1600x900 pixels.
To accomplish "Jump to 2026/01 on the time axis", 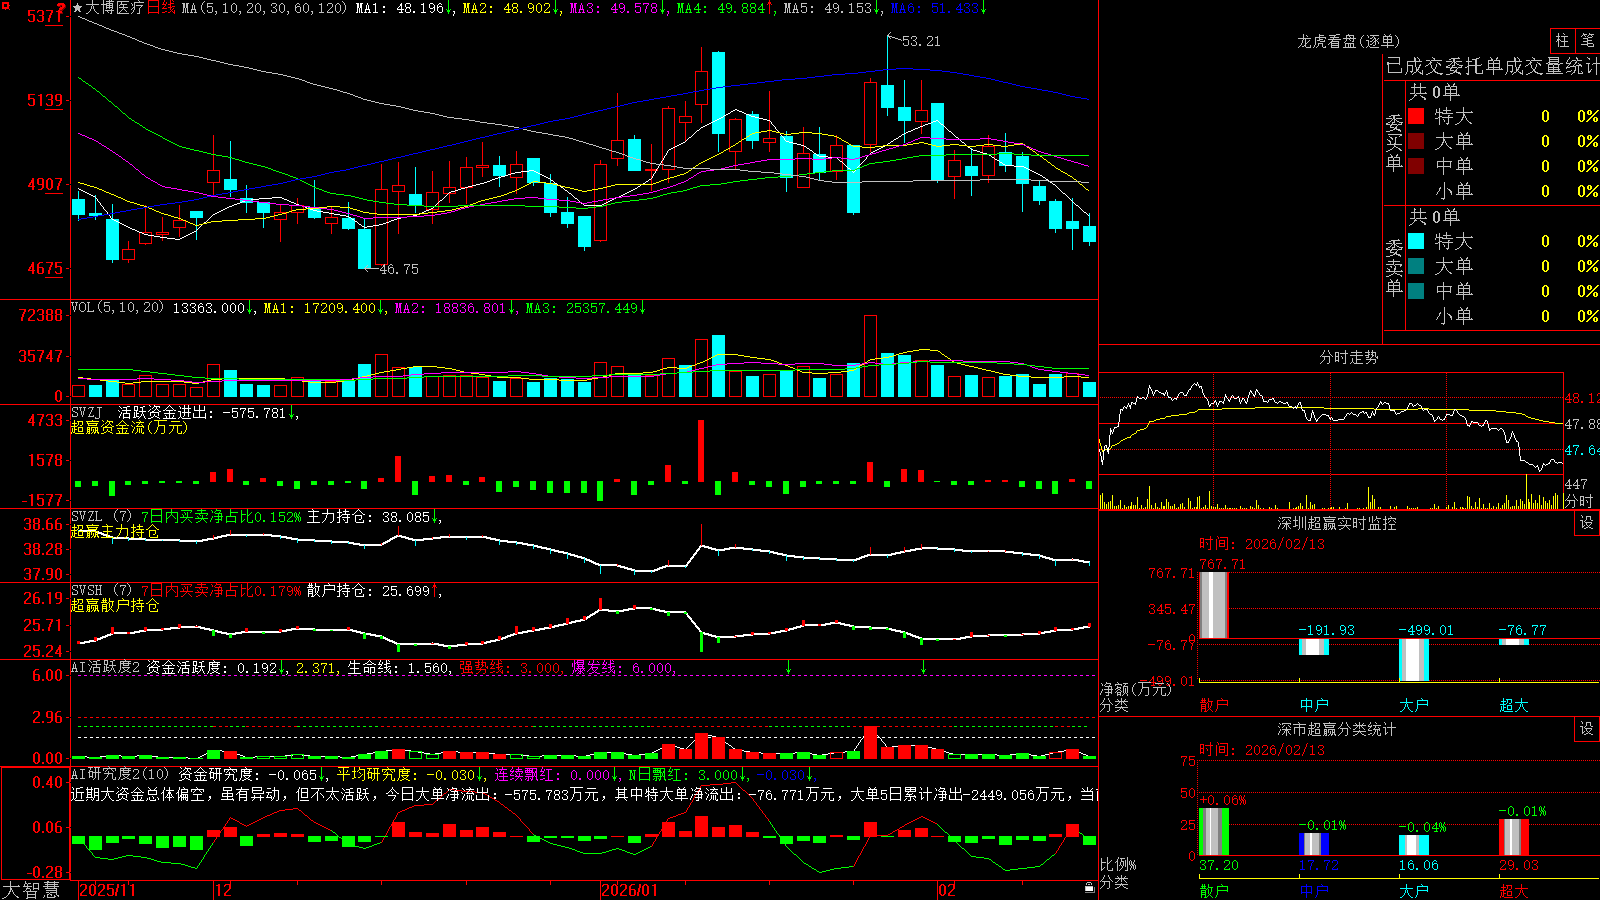I will tap(629, 890).
